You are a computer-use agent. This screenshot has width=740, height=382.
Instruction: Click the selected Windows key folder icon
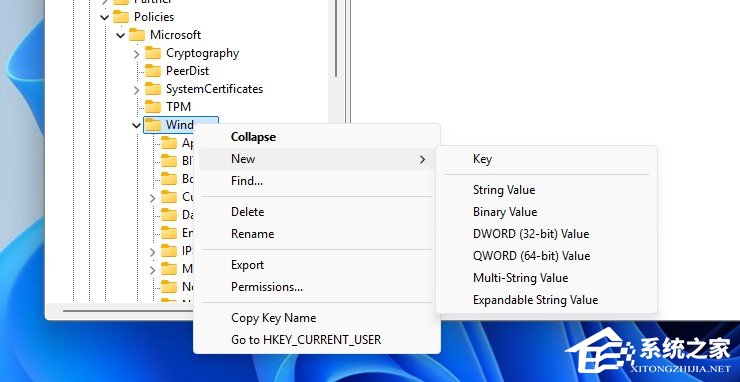tap(153, 125)
